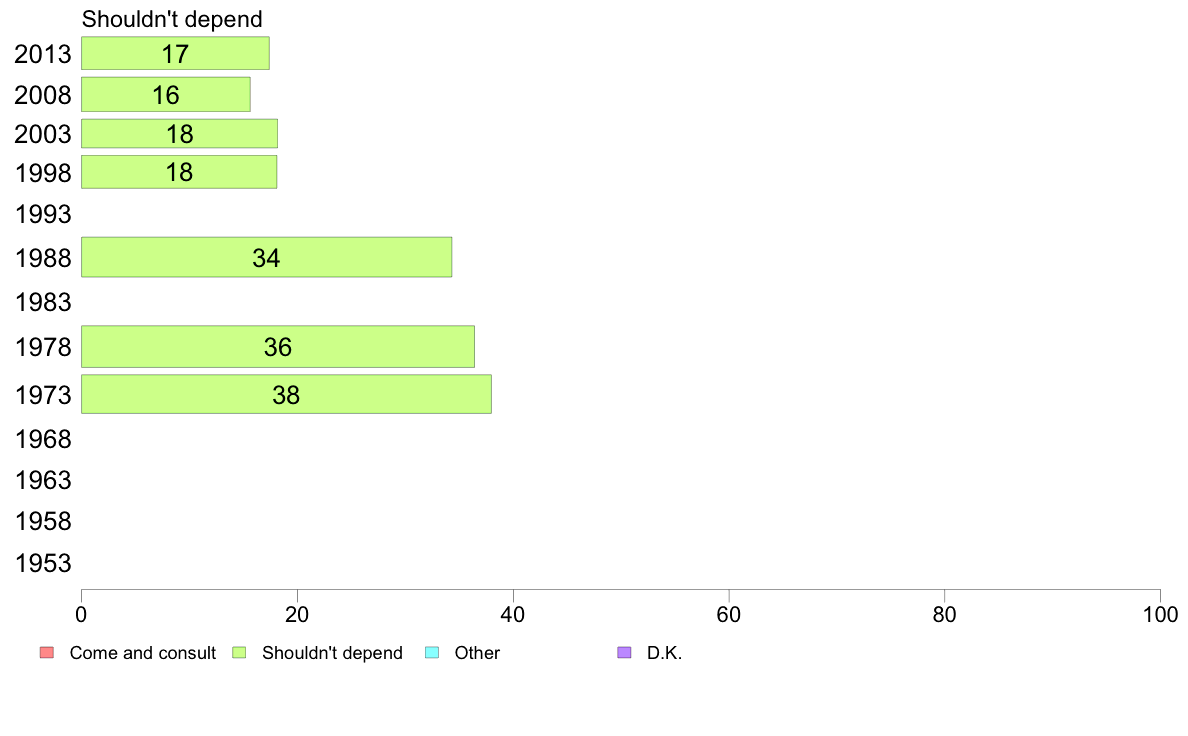Select the 1973 bar showing 38
1188x736 pixels.
pyautogui.click(x=286, y=395)
